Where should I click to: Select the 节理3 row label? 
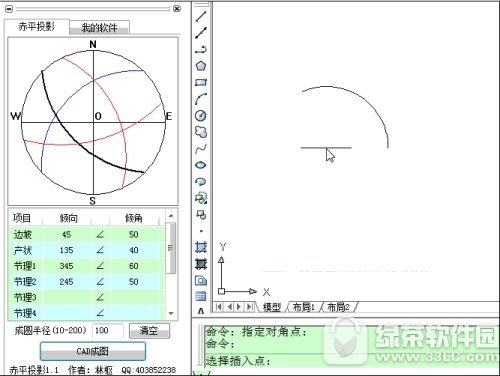tap(25, 297)
